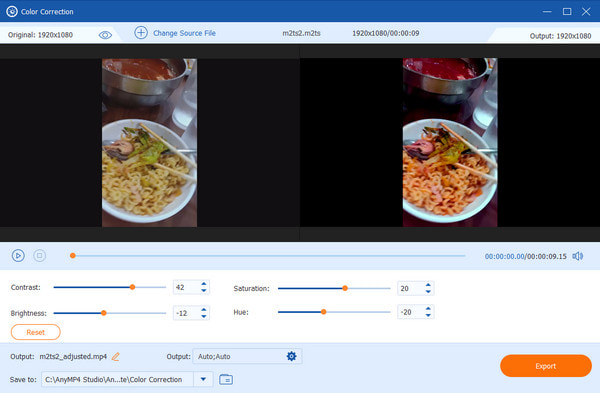This screenshot has height=393, width=600.
Task: Export the adjusted video
Action: coord(546,366)
